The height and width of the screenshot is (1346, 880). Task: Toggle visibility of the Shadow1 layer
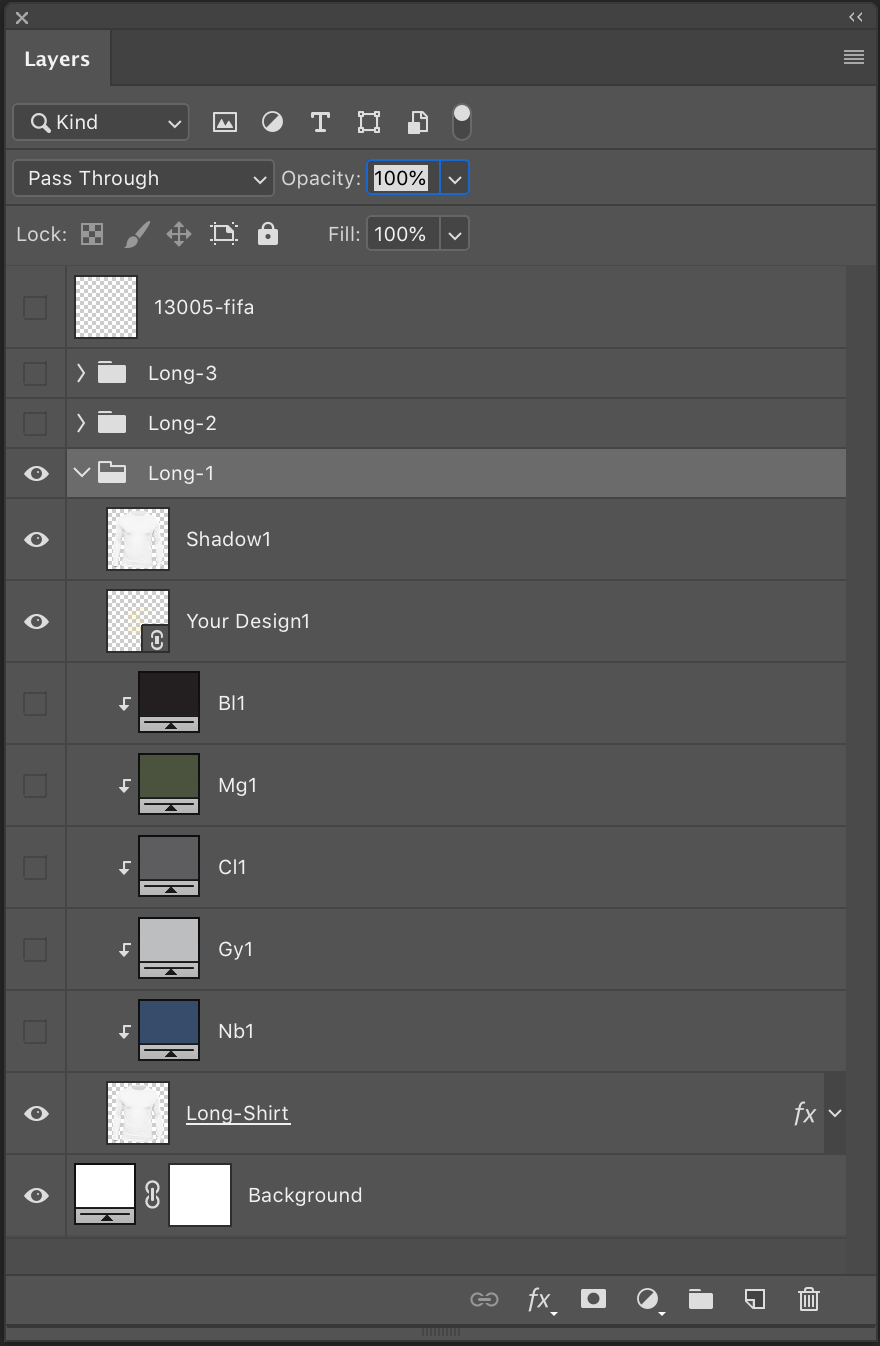pyautogui.click(x=35, y=539)
